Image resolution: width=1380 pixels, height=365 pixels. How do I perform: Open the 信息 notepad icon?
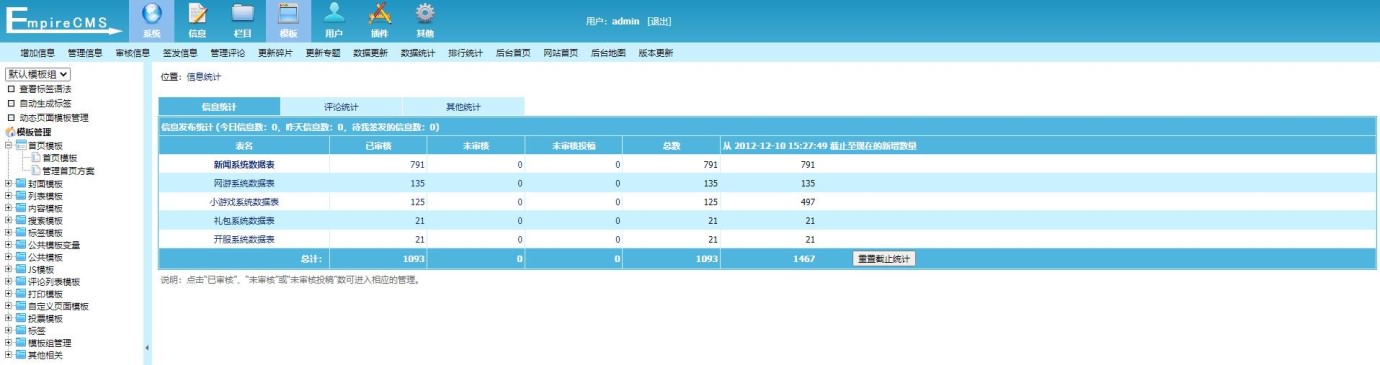[198, 14]
